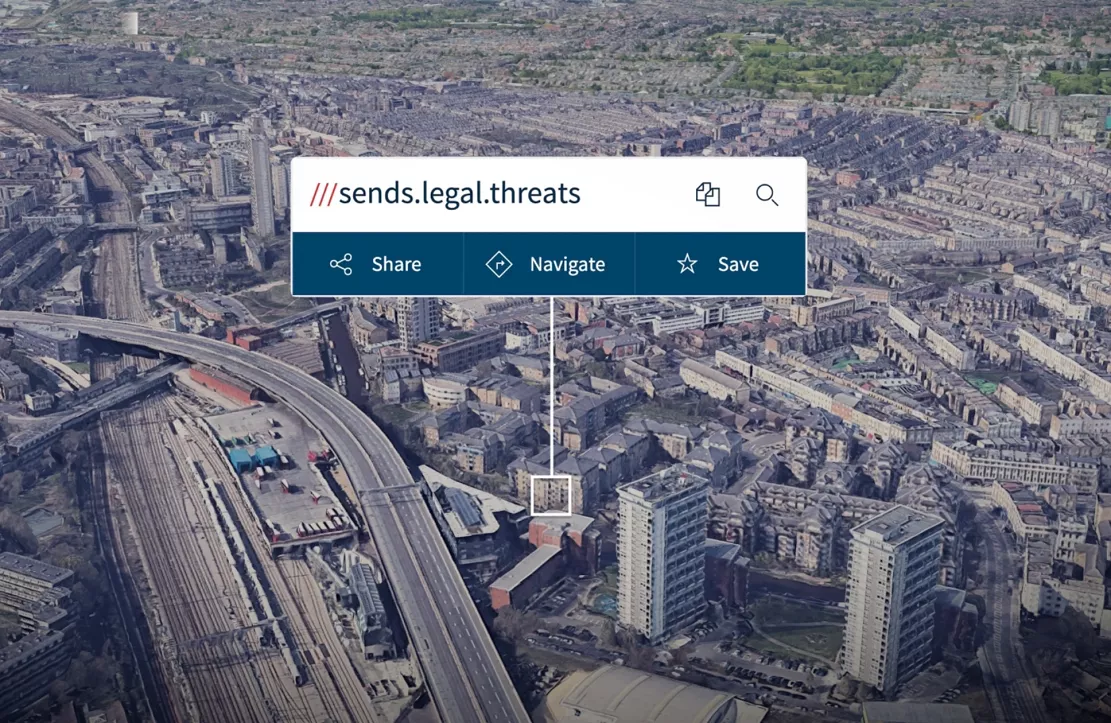
Task: Click the Share button
Action: point(378,264)
